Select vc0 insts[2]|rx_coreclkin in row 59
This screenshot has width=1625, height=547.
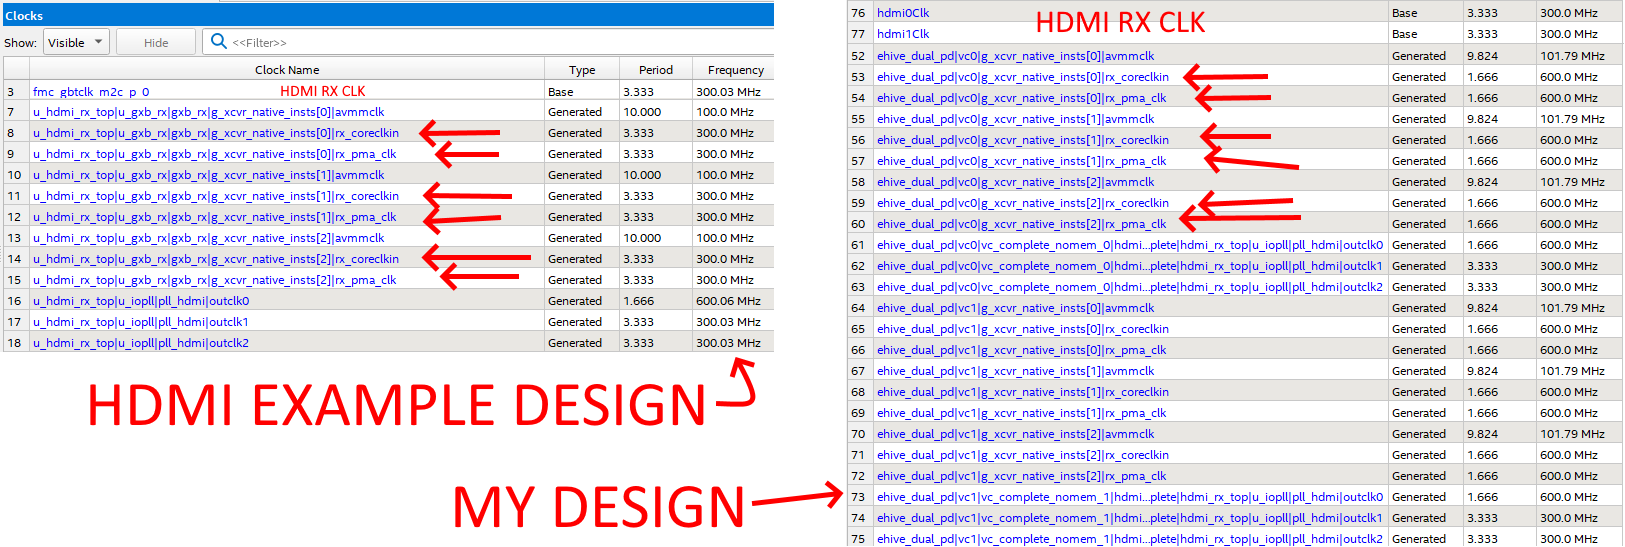pos(1023,203)
